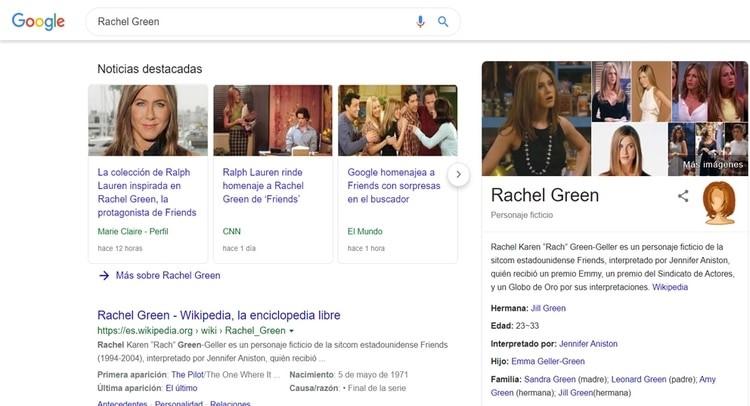Image resolution: width=750 pixels, height=406 pixels.
Task: Click the Noticias destacadas heading
Action: click(x=150, y=69)
